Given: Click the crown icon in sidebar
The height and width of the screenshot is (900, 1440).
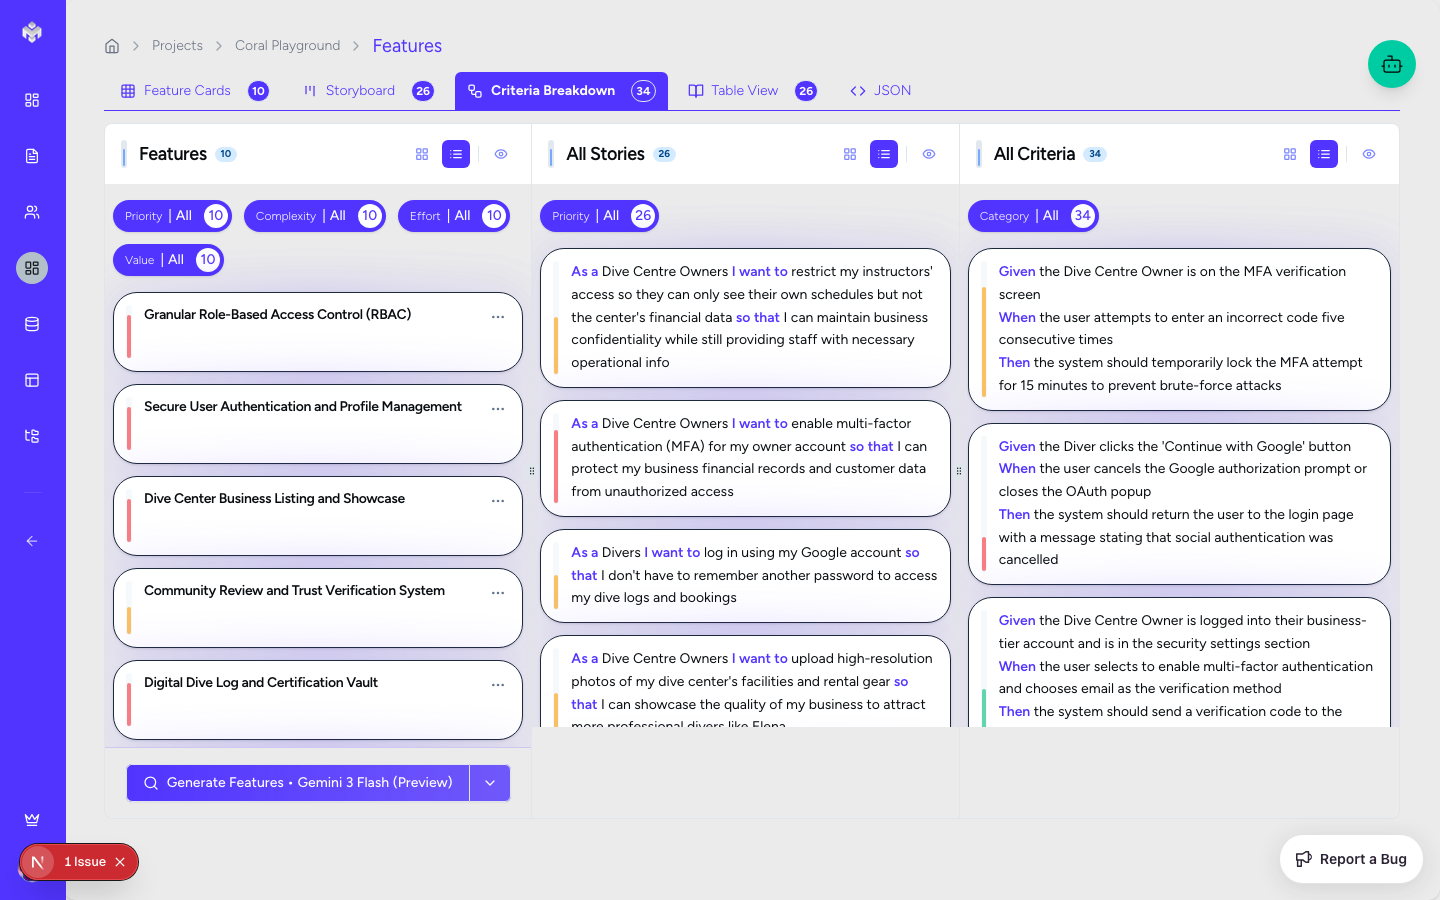Looking at the screenshot, I should [x=32, y=820].
